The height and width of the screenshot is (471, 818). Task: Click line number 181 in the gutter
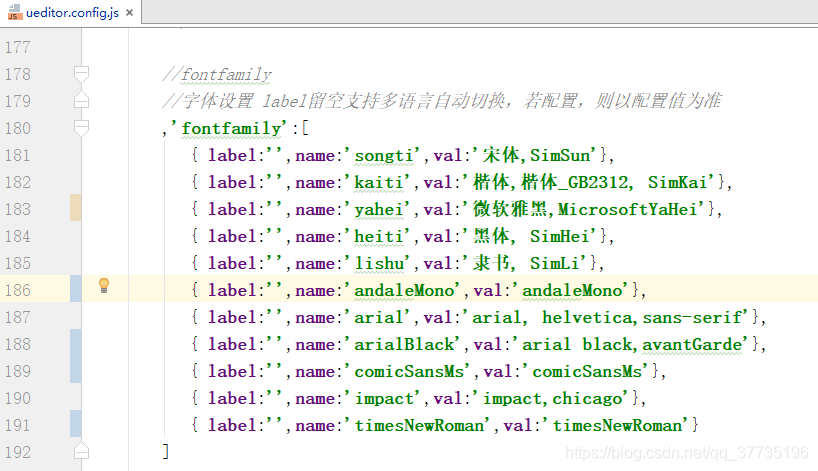(17, 155)
